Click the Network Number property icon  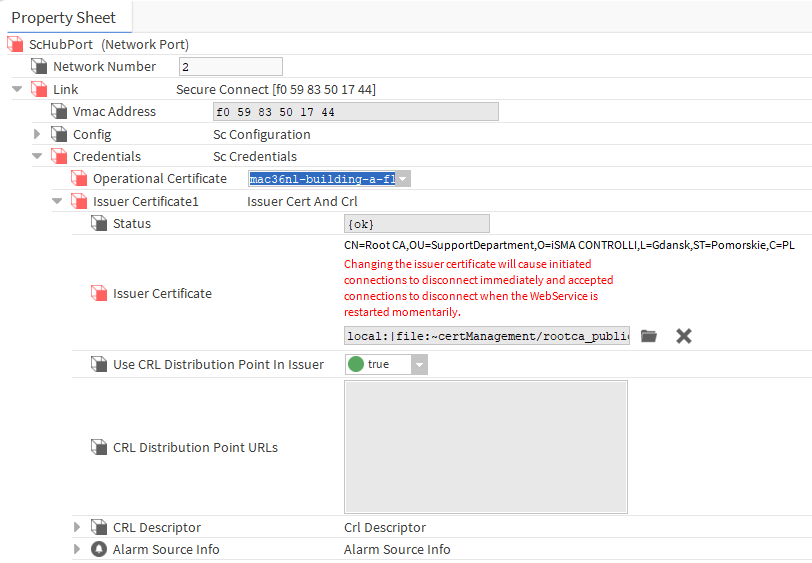(39, 66)
